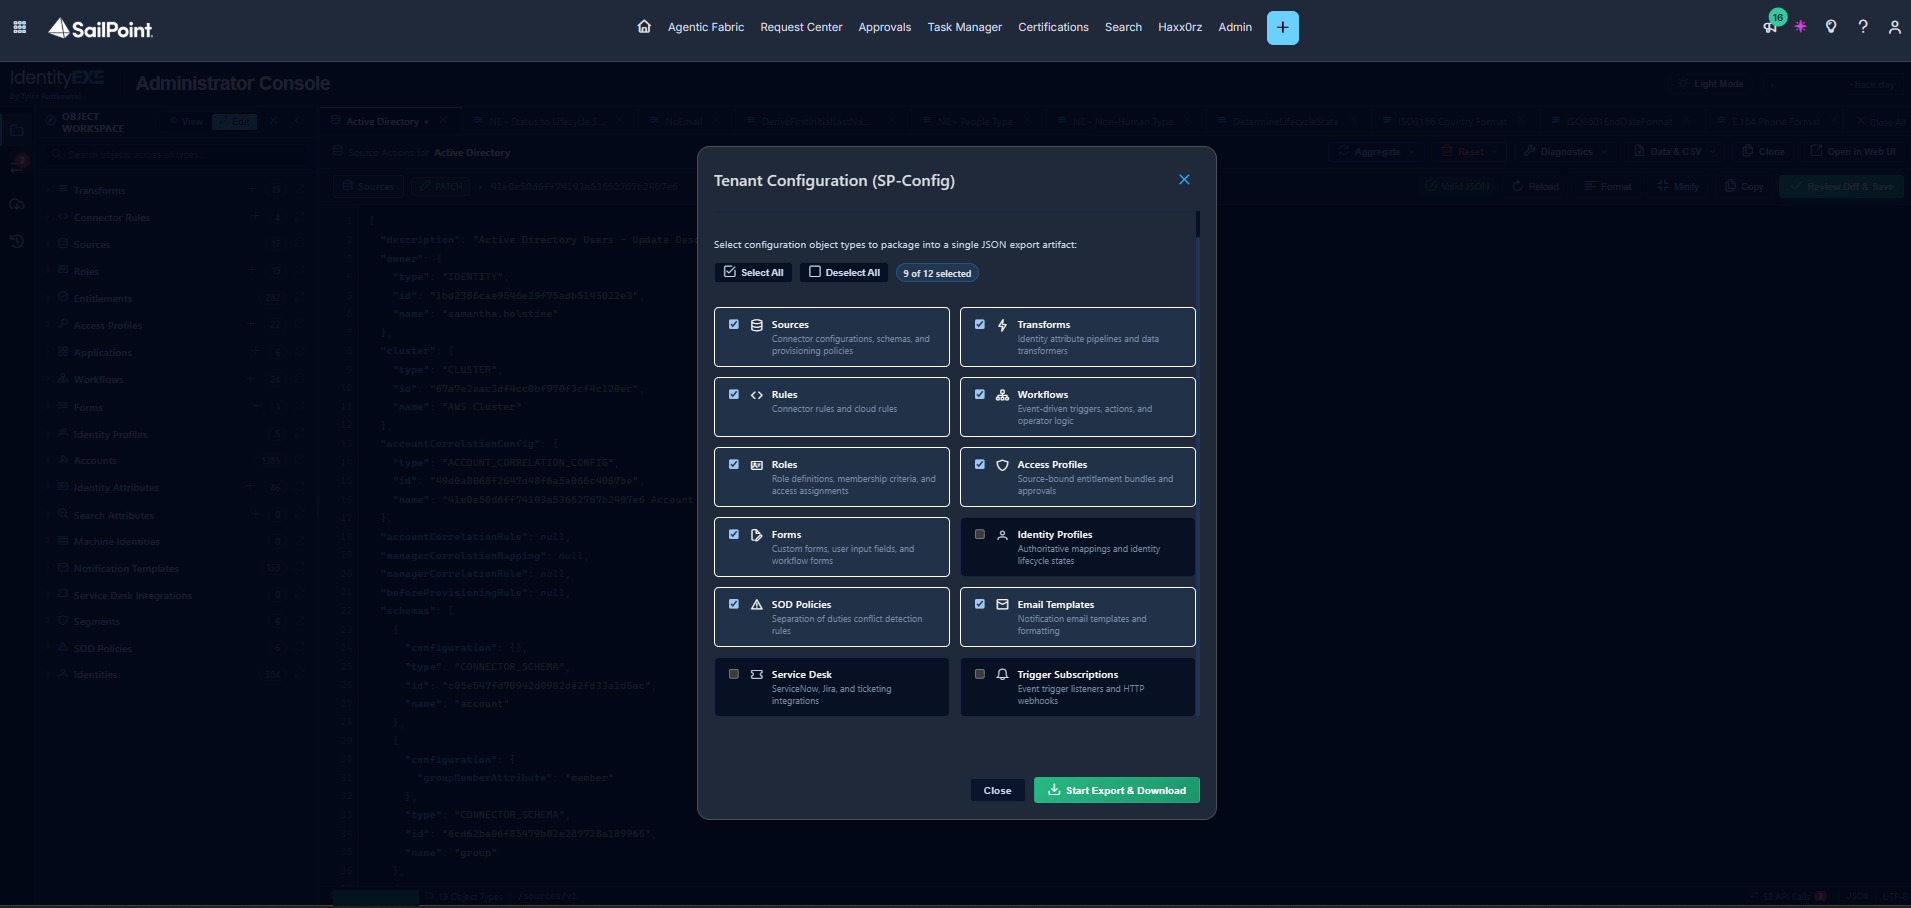Uncheck the Workflows checkbox

click(980, 395)
